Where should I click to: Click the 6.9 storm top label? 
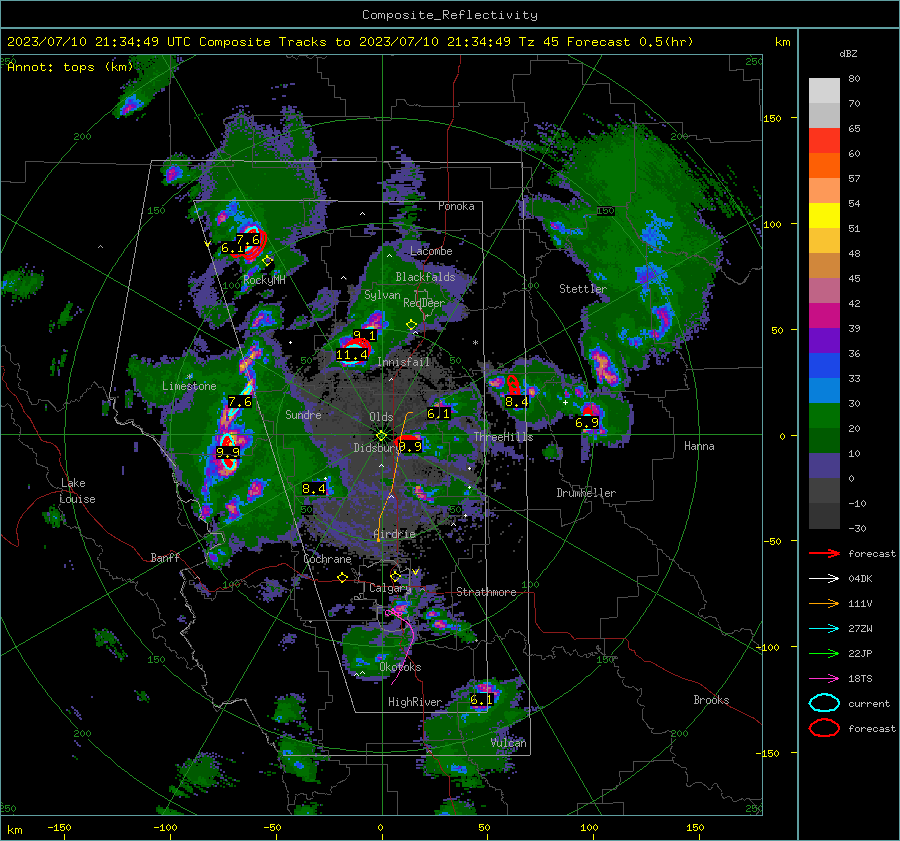tap(587, 423)
